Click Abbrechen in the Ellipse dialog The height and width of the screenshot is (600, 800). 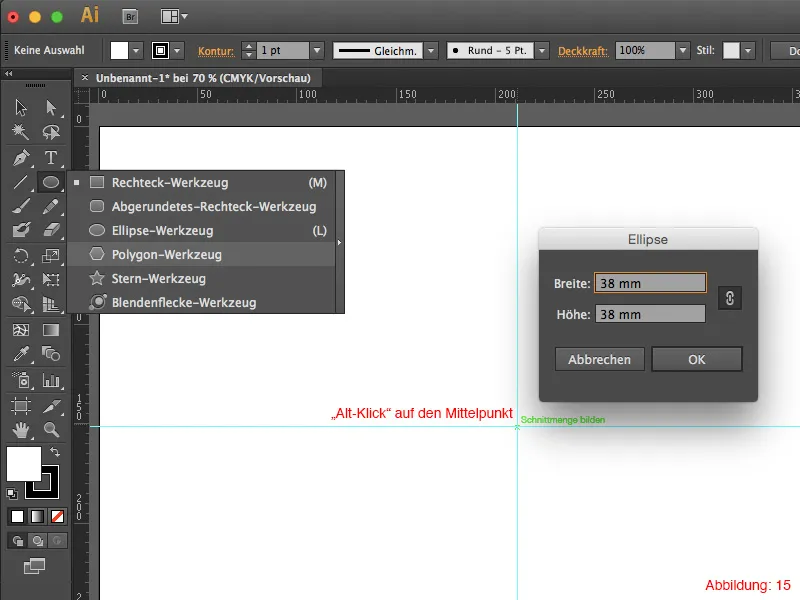pos(599,359)
